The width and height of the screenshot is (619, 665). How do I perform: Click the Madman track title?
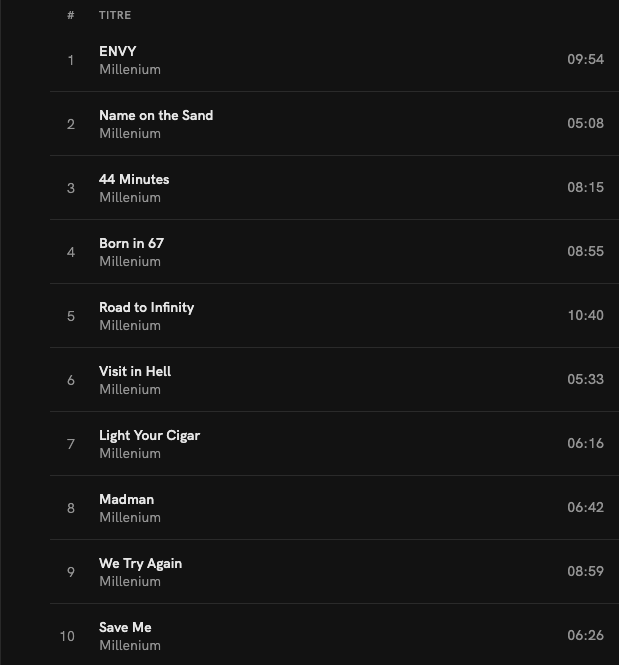(x=126, y=499)
